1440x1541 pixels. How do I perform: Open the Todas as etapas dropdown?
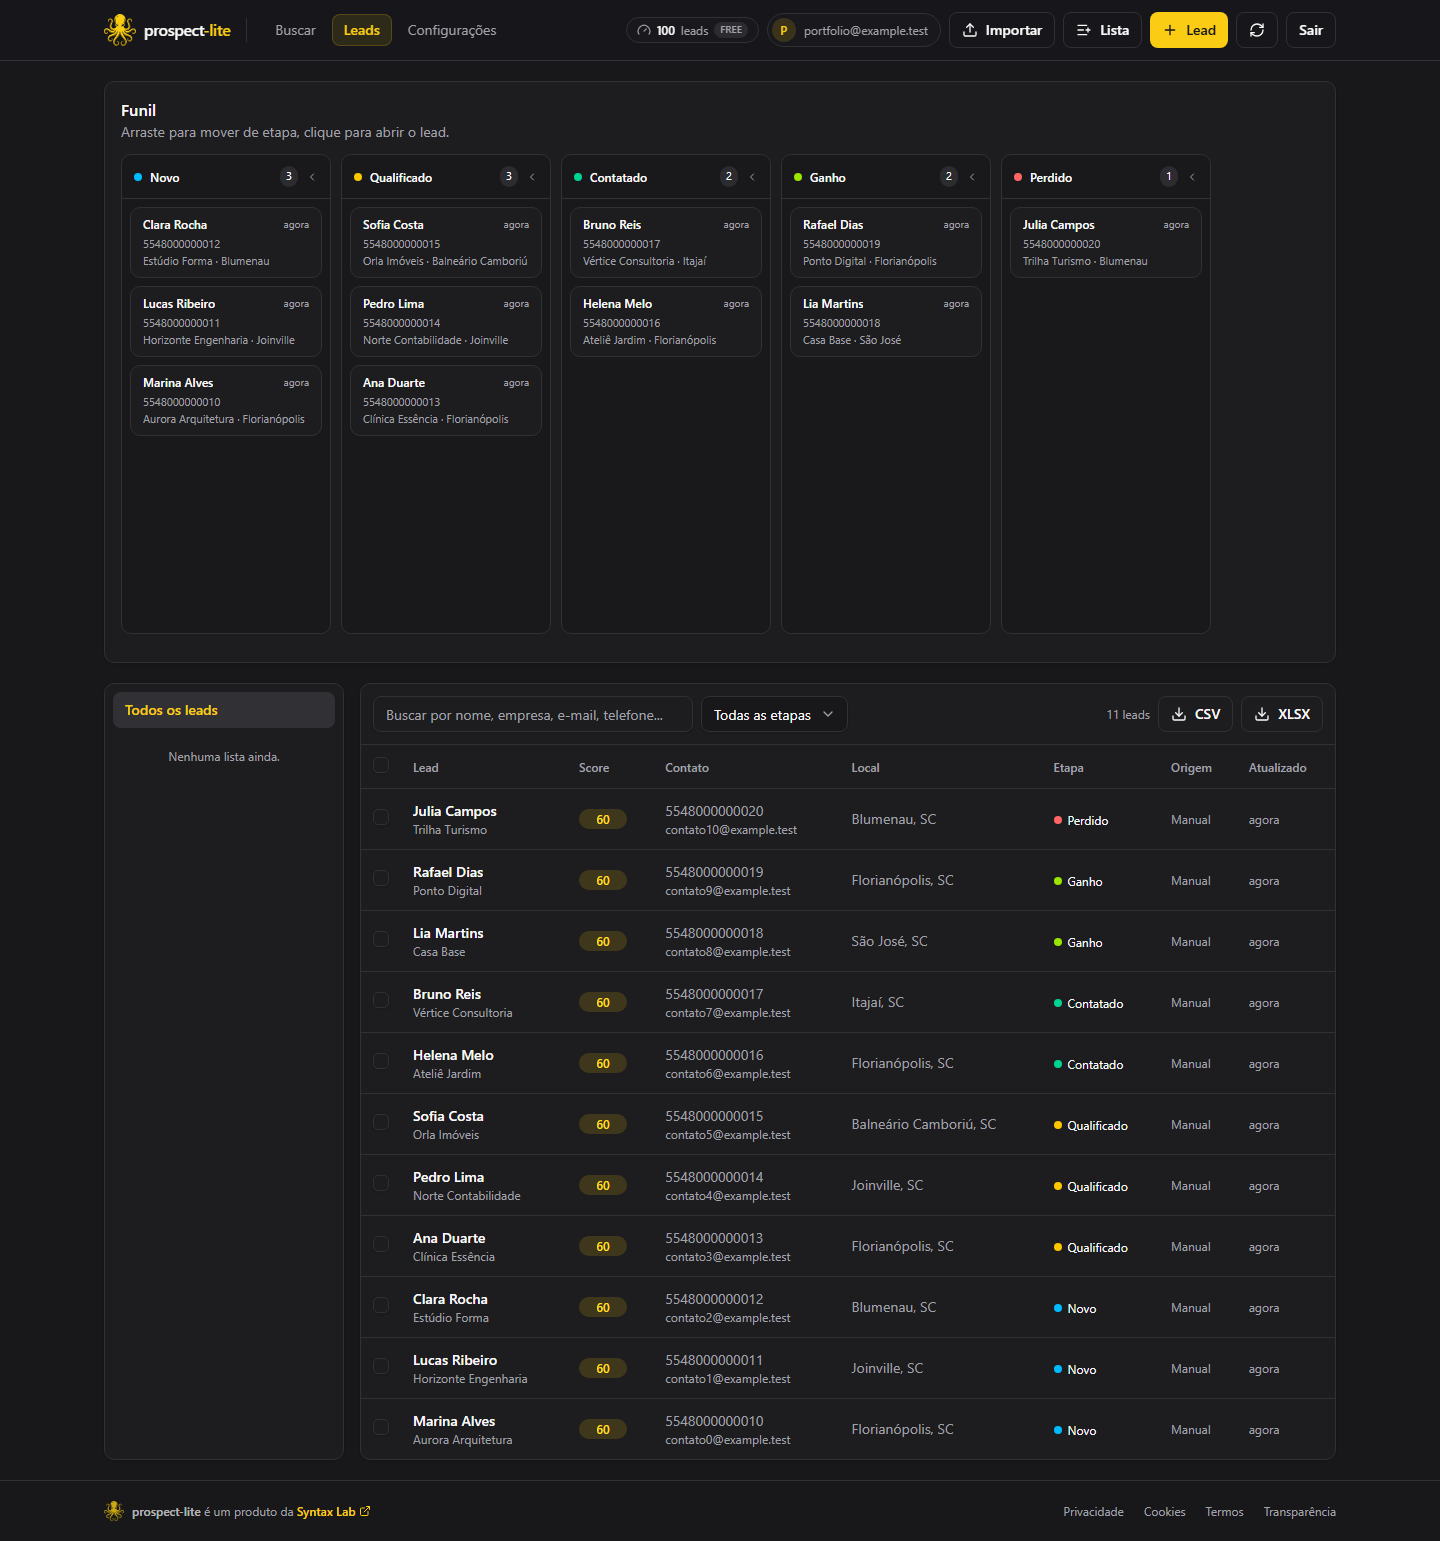[774, 714]
